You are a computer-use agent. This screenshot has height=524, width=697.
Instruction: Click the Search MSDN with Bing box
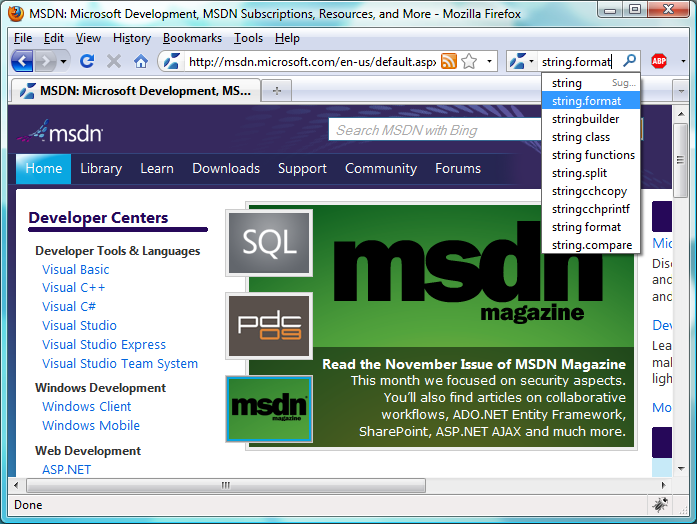pos(436,130)
